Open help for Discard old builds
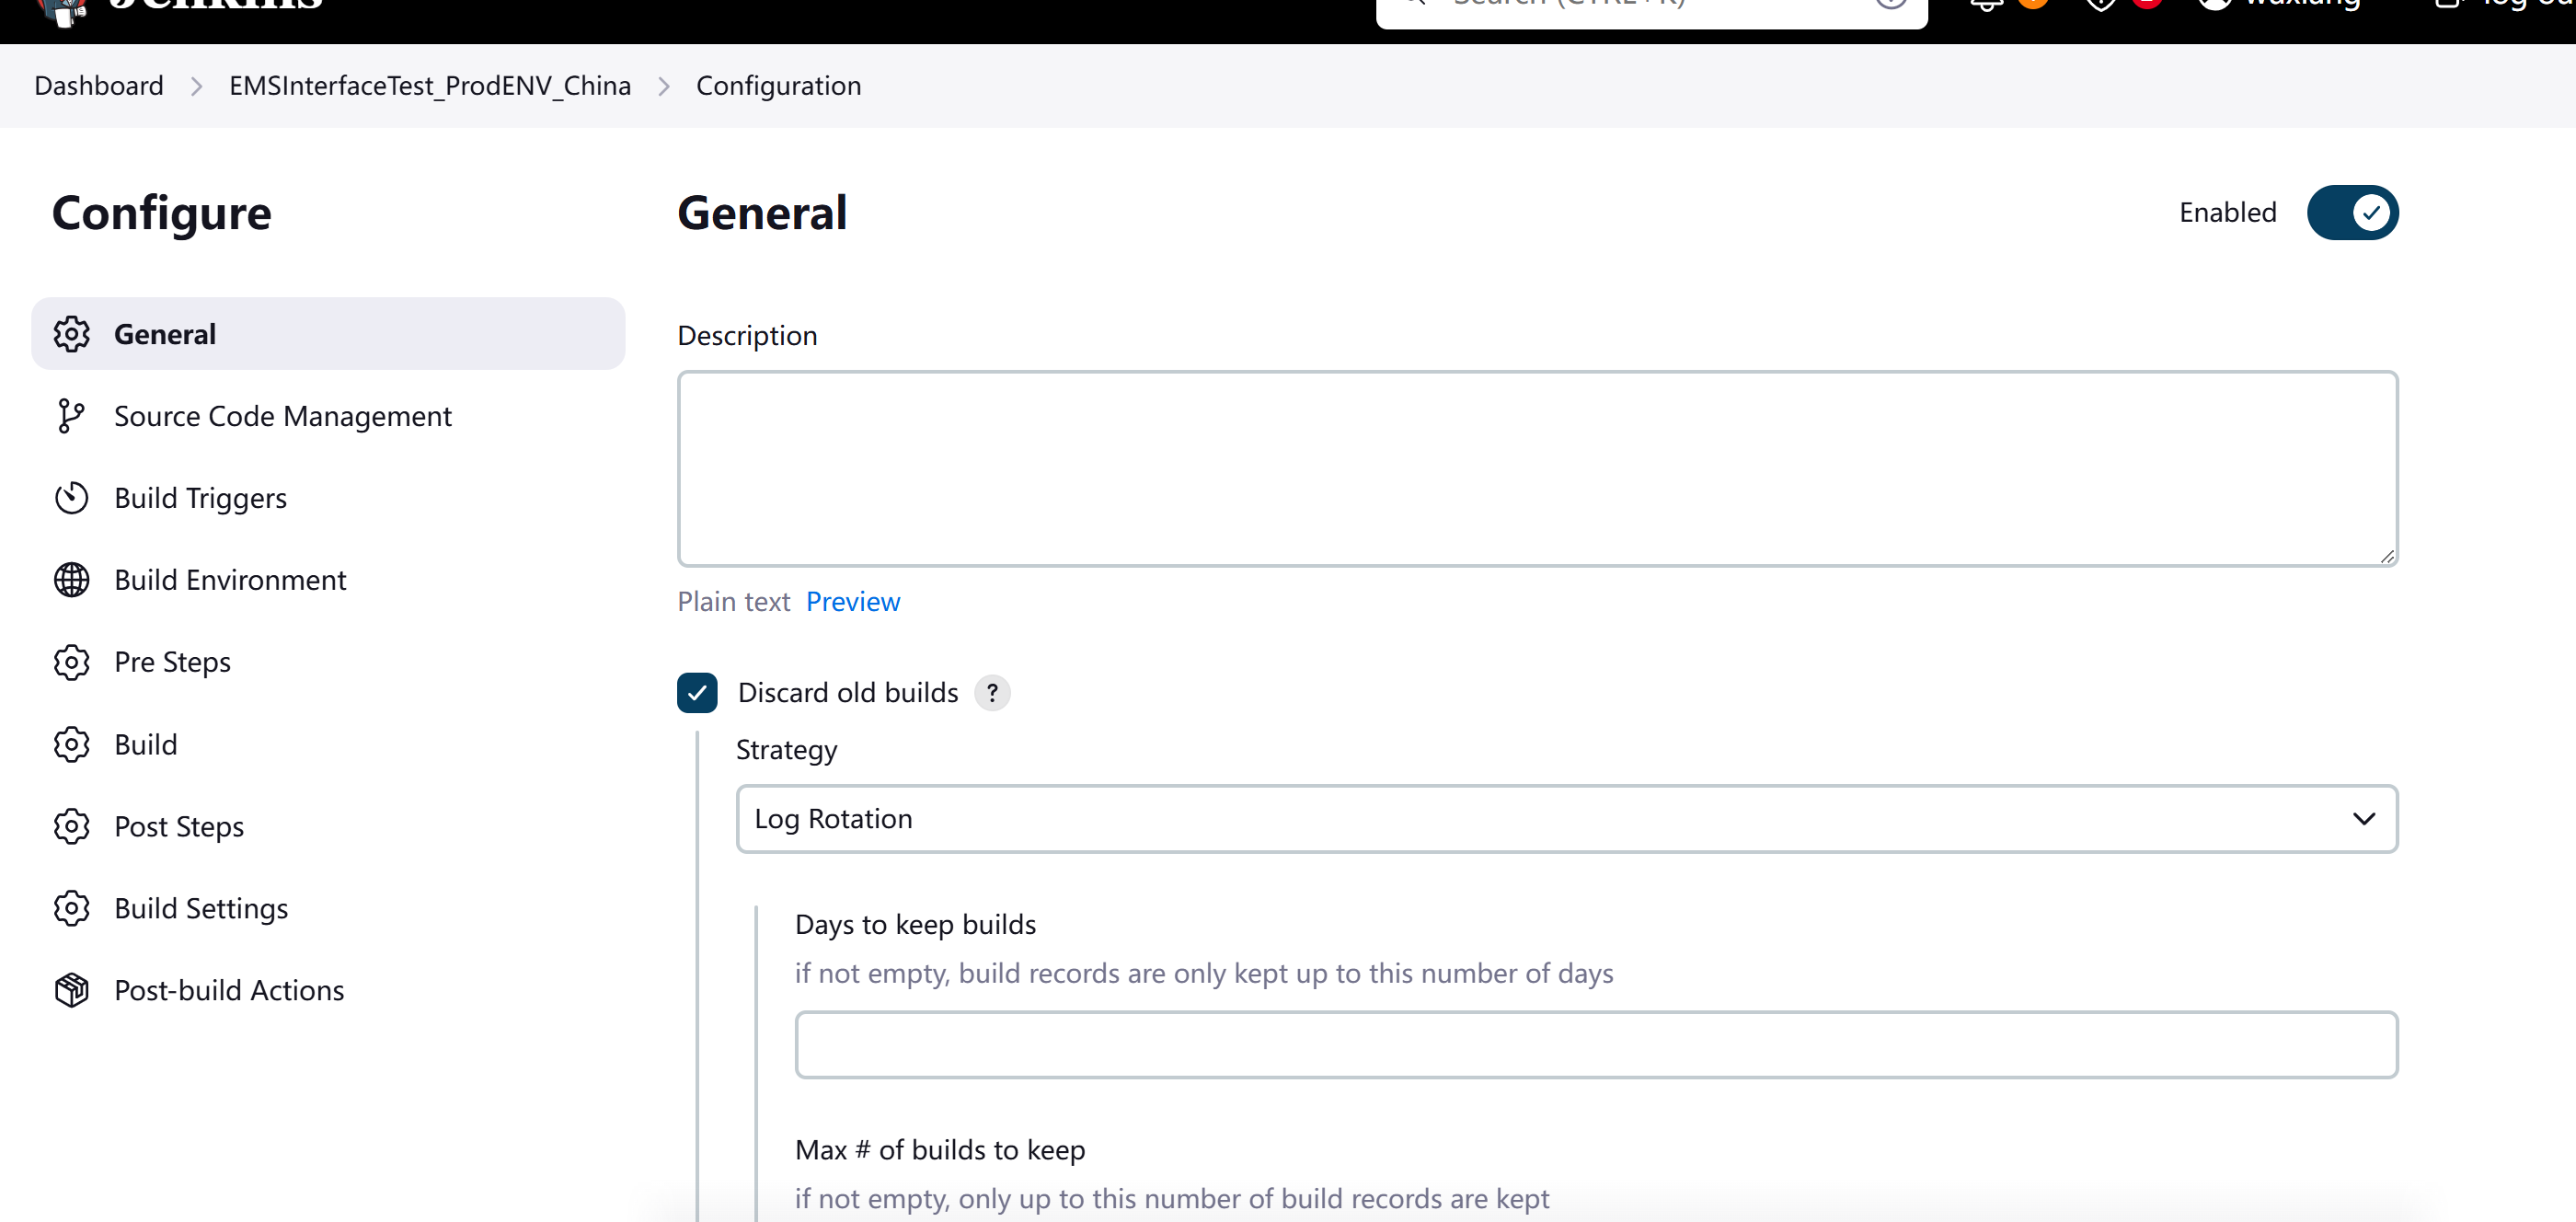Image resolution: width=2576 pixels, height=1222 pixels. pos(992,693)
